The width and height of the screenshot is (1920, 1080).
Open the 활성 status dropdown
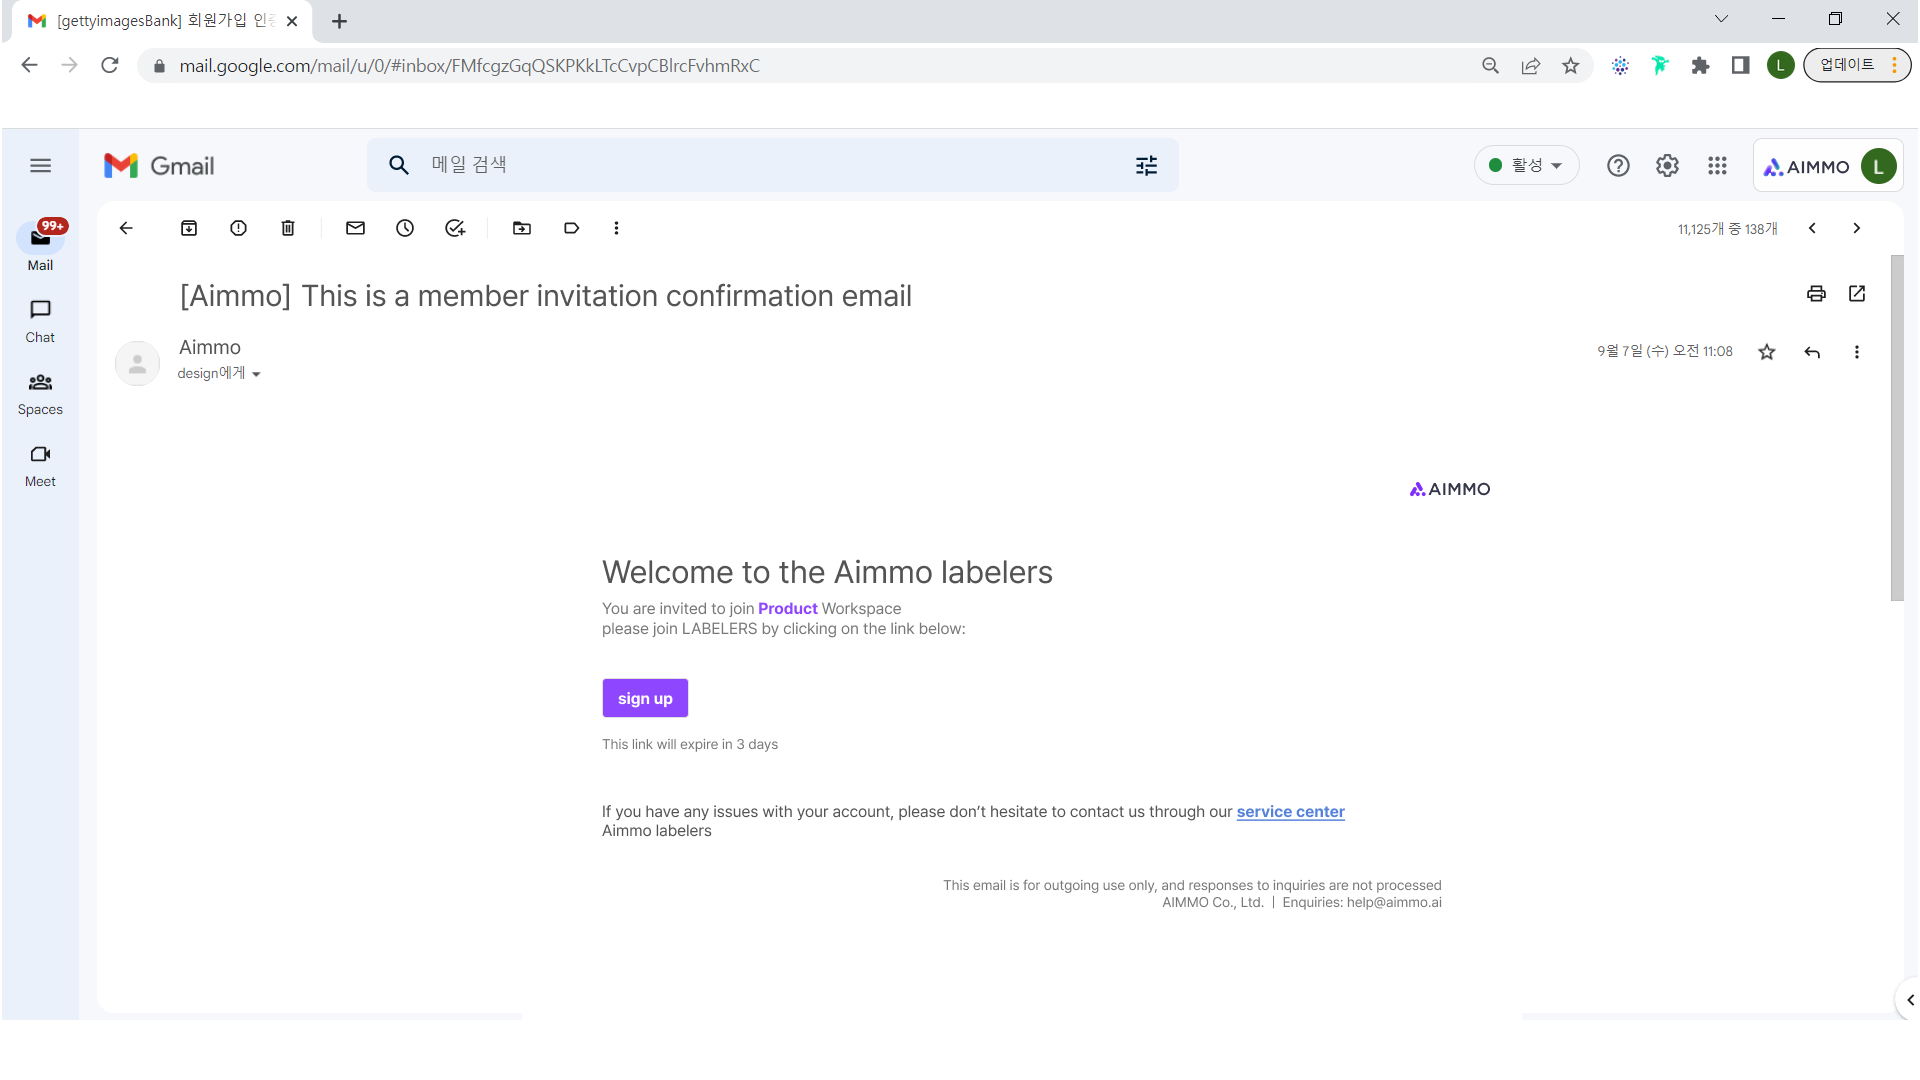pyautogui.click(x=1526, y=166)
